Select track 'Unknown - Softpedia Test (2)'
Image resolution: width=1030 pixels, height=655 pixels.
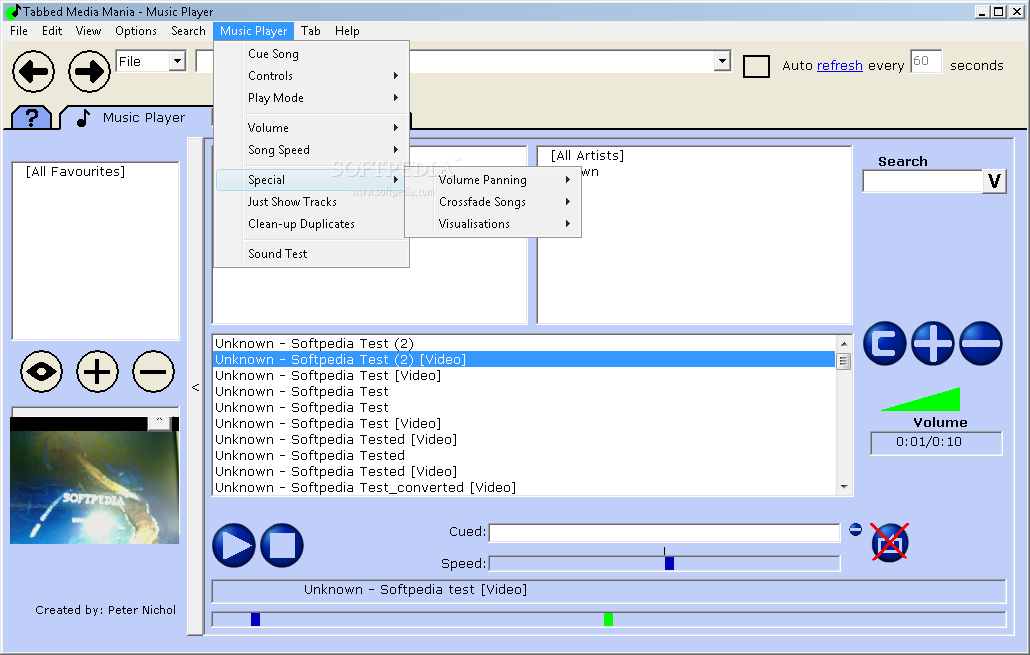point(524,344)
